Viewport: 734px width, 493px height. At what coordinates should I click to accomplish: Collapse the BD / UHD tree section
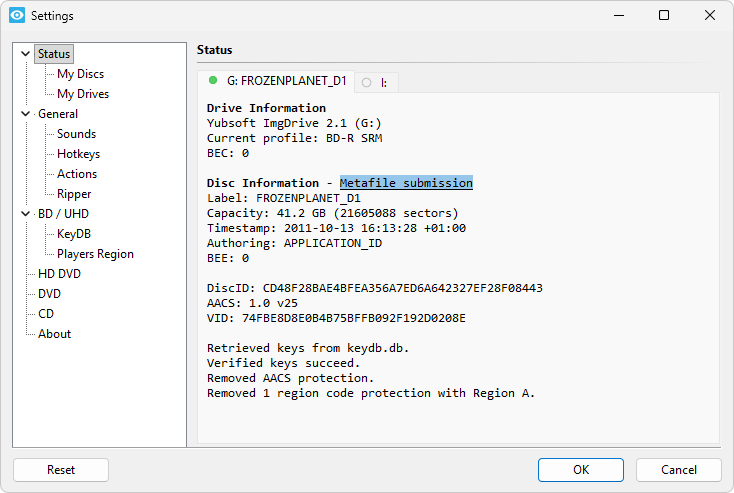[26, 214]
